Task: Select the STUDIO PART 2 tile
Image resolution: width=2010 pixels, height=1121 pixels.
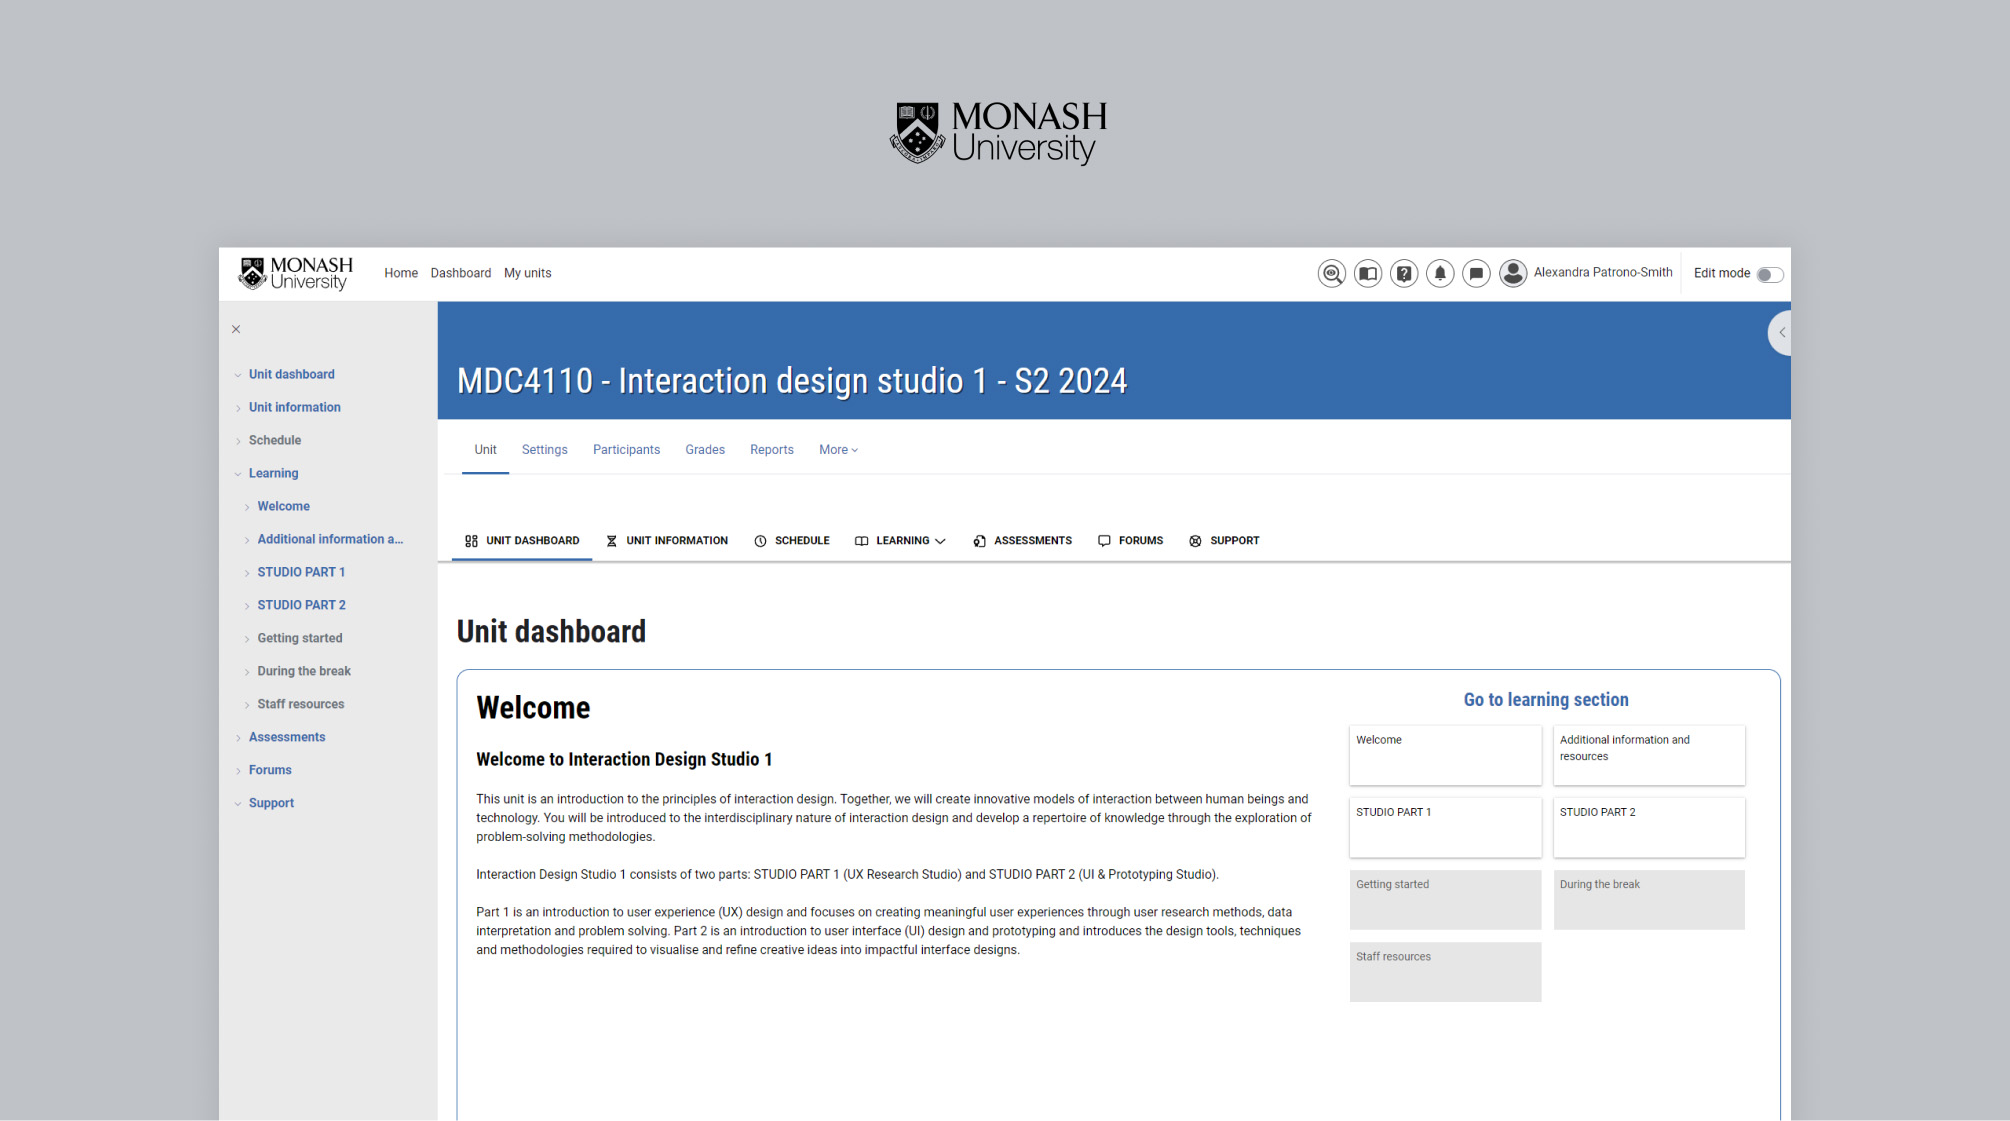Action: coord(1648,826)
